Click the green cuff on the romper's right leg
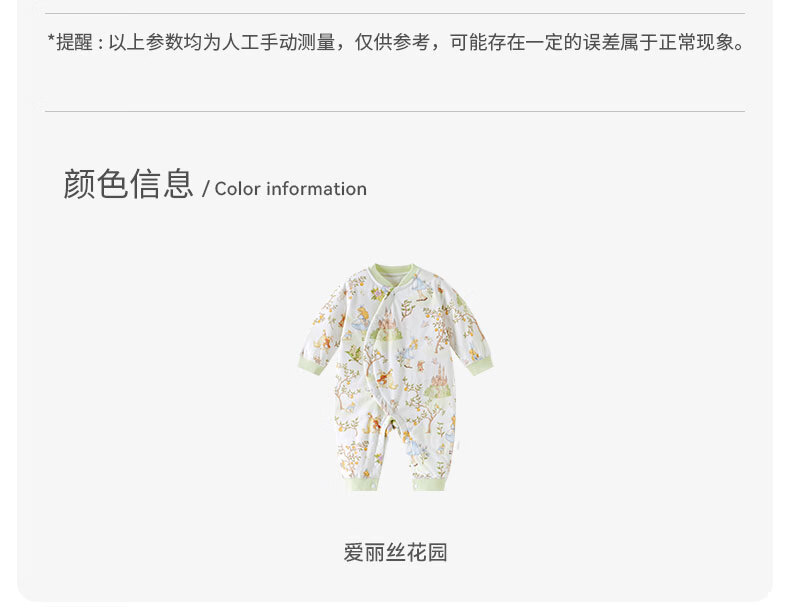 (x=429, y=485)
